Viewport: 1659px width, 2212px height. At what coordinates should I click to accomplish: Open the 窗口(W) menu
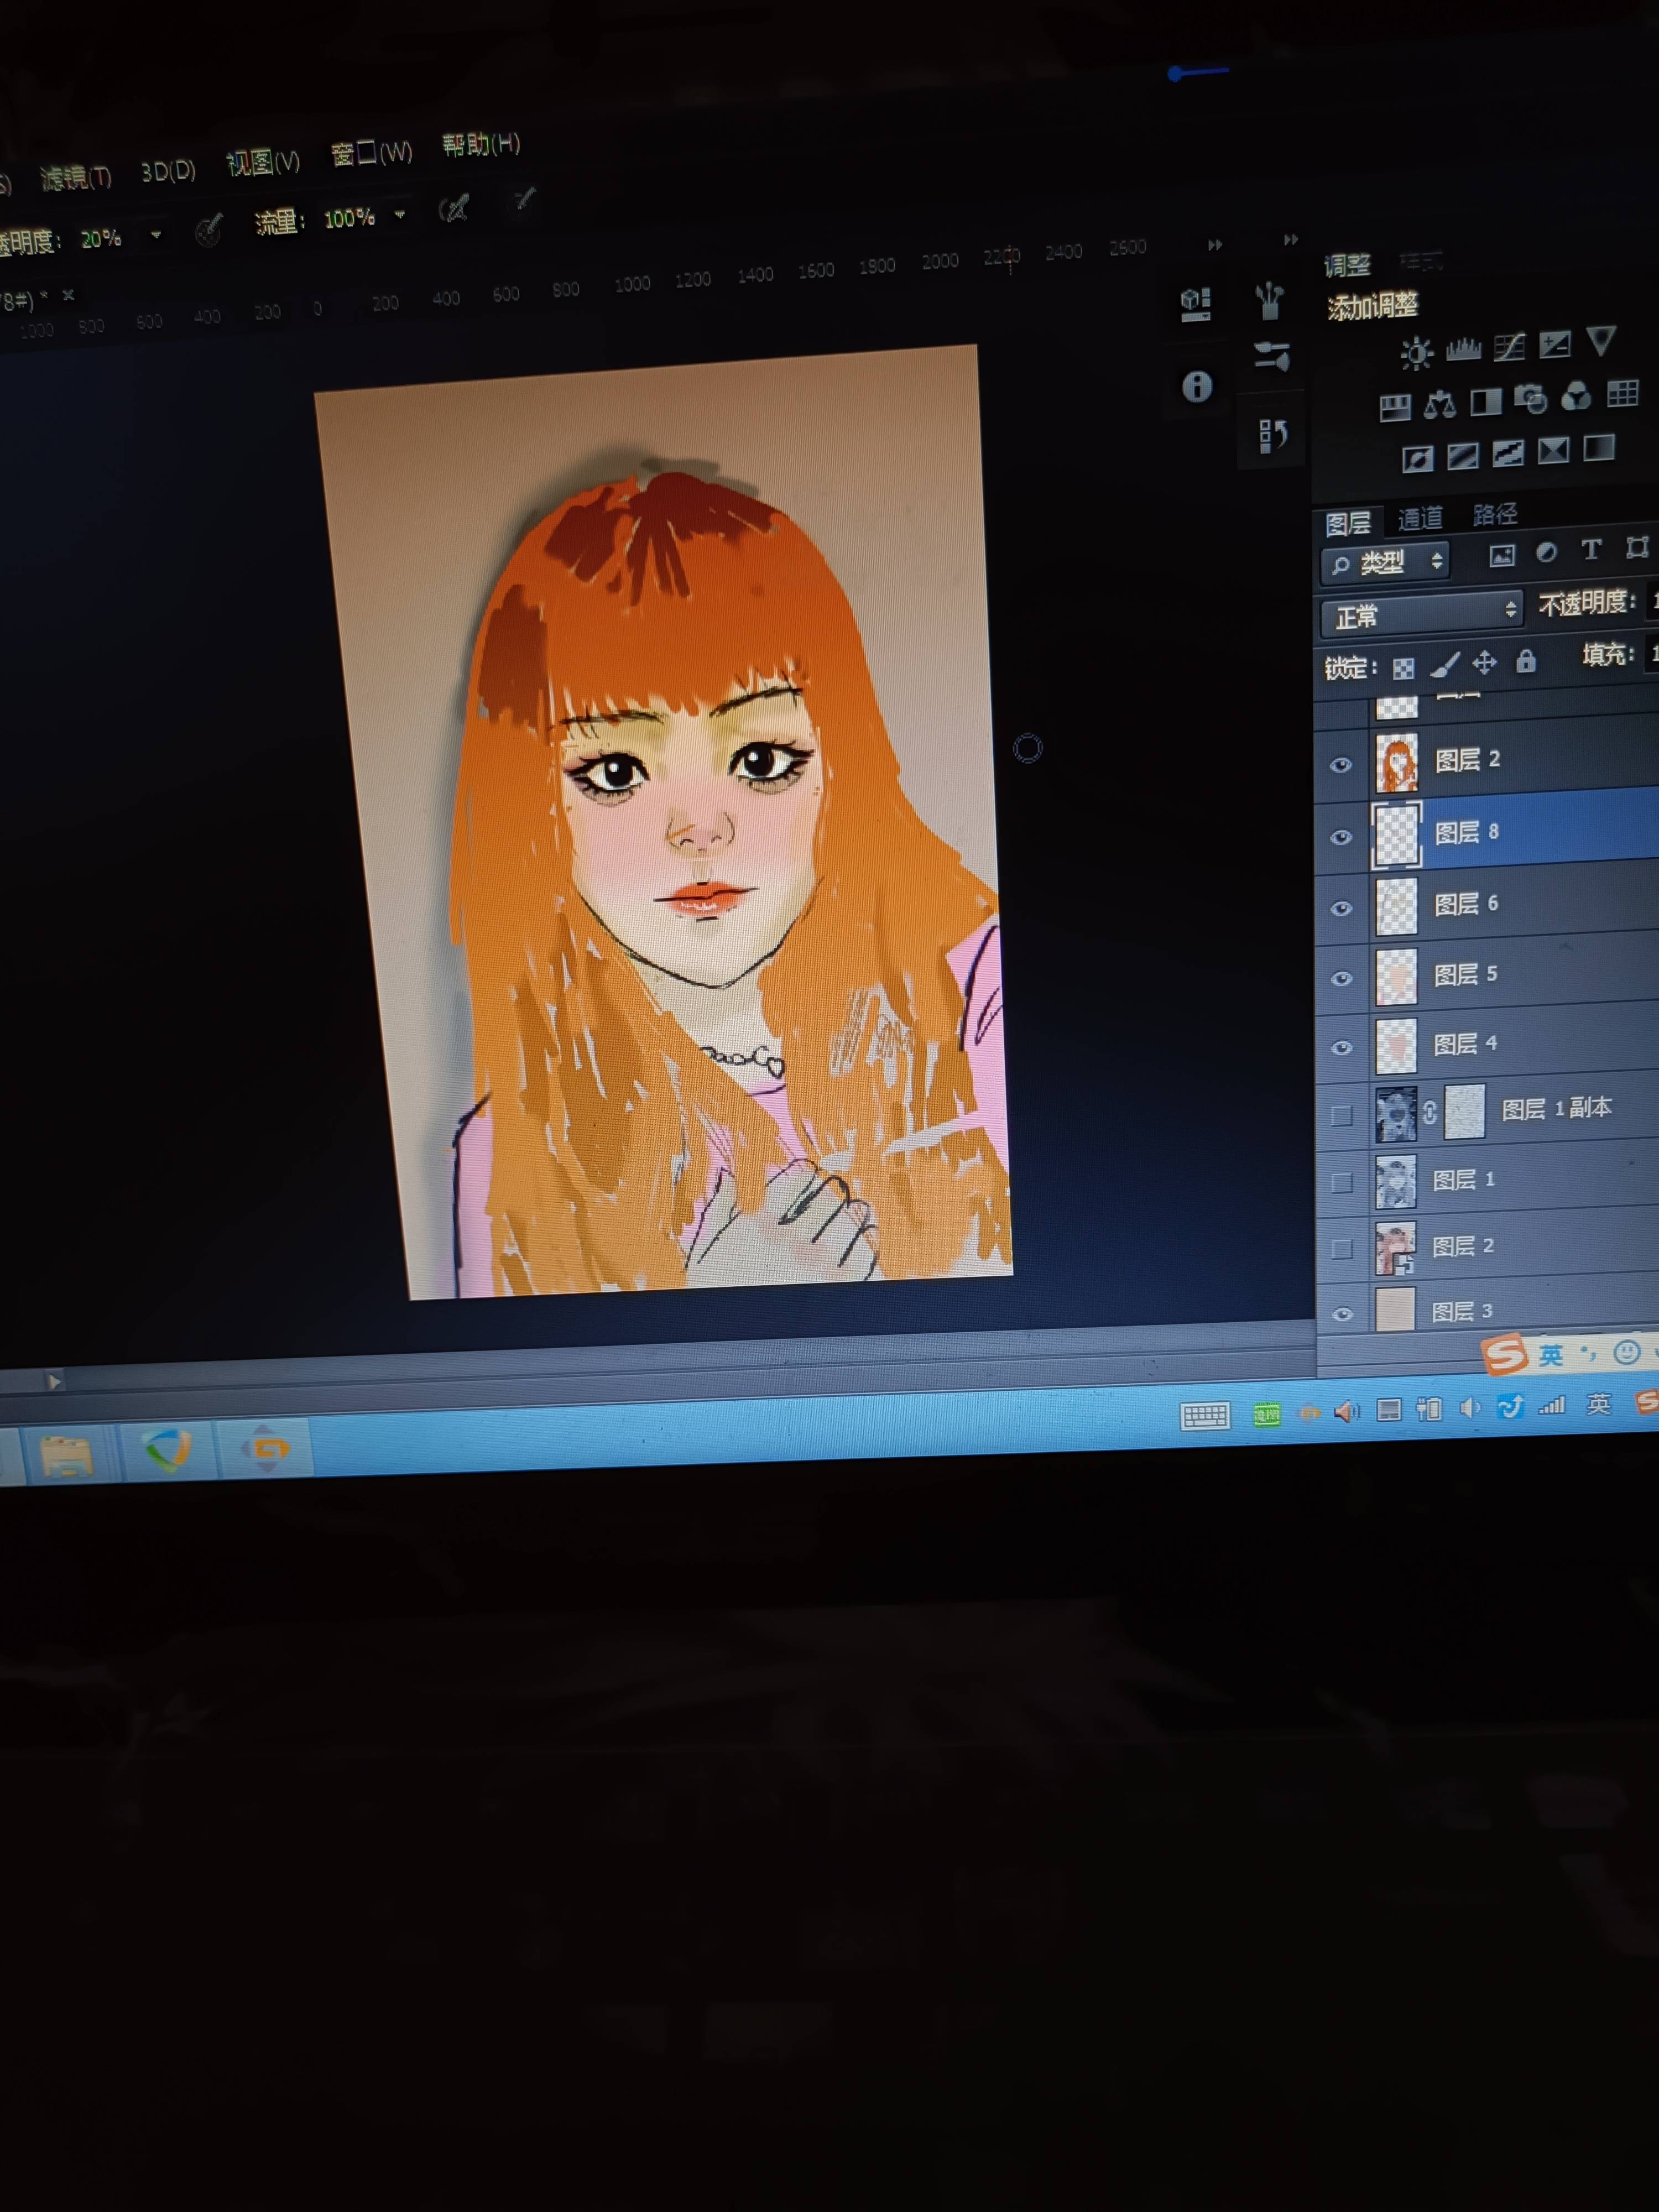pos(371,154)
